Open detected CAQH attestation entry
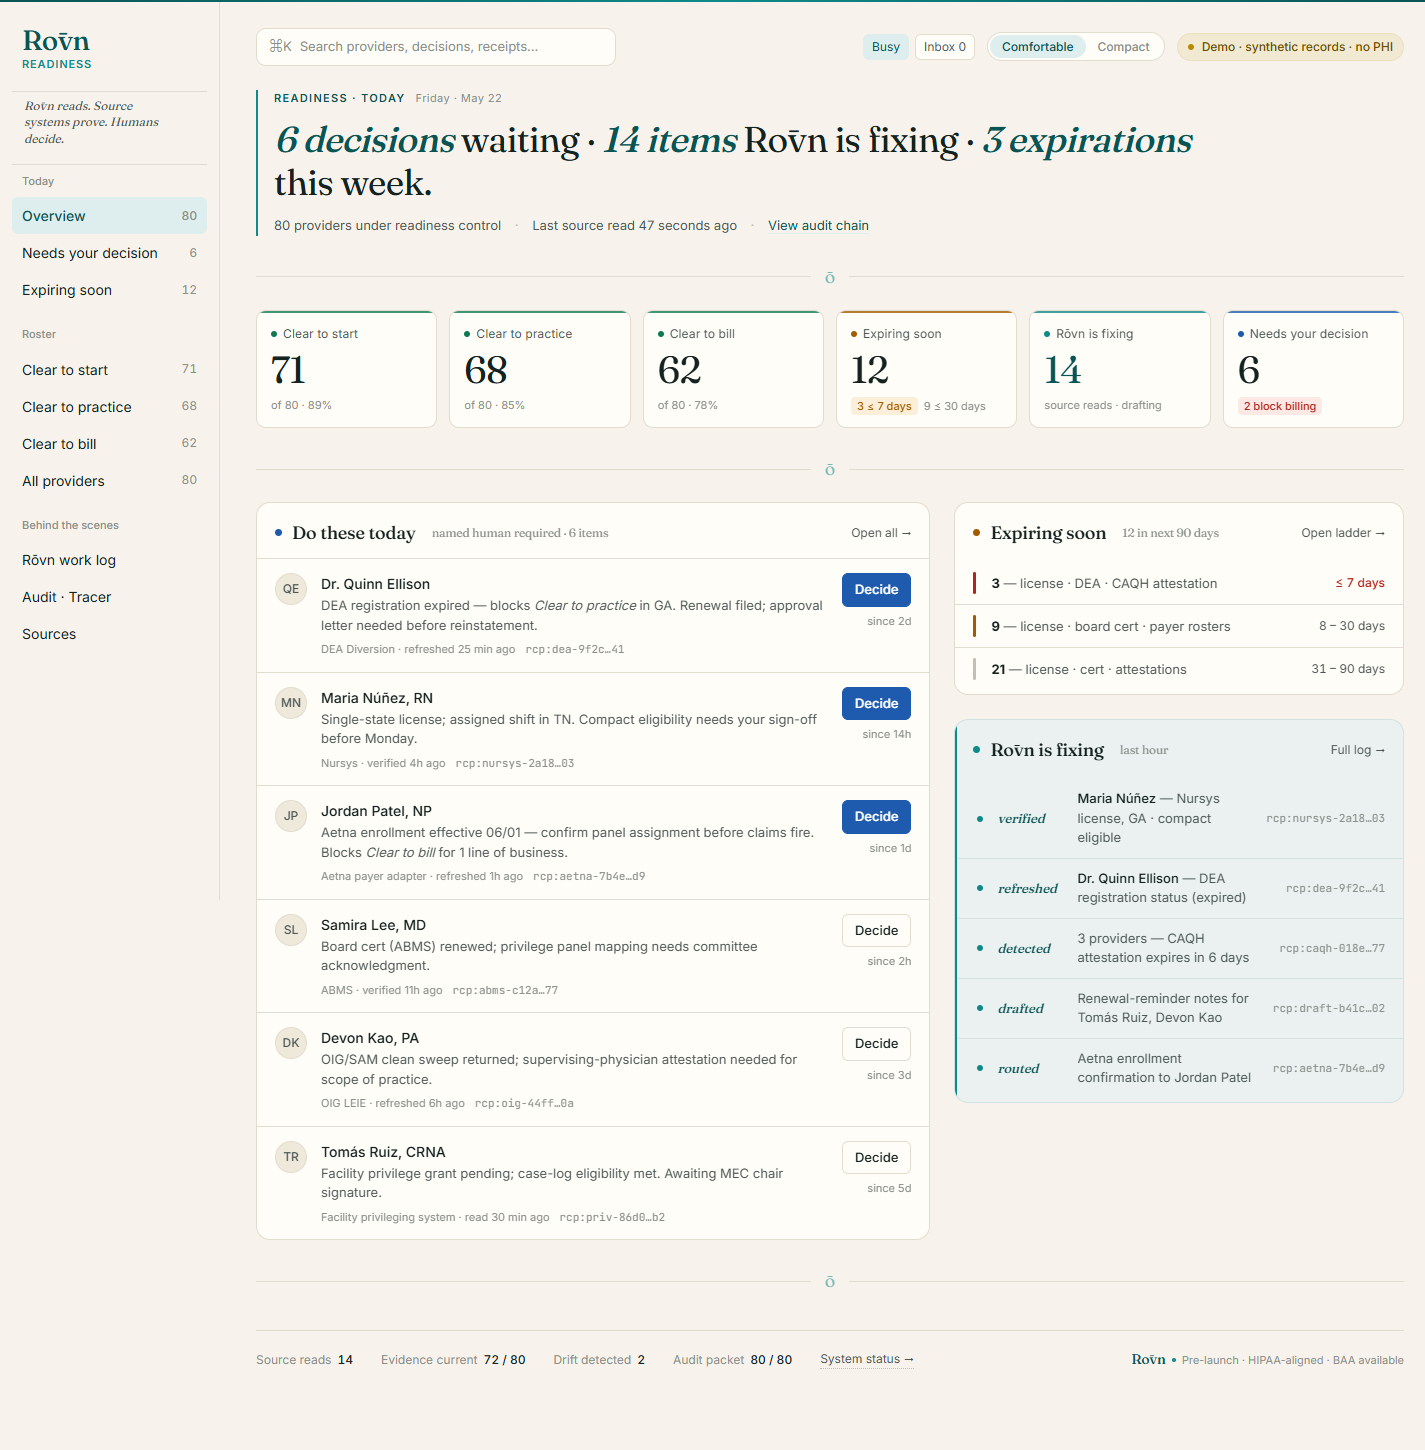 1180,948
